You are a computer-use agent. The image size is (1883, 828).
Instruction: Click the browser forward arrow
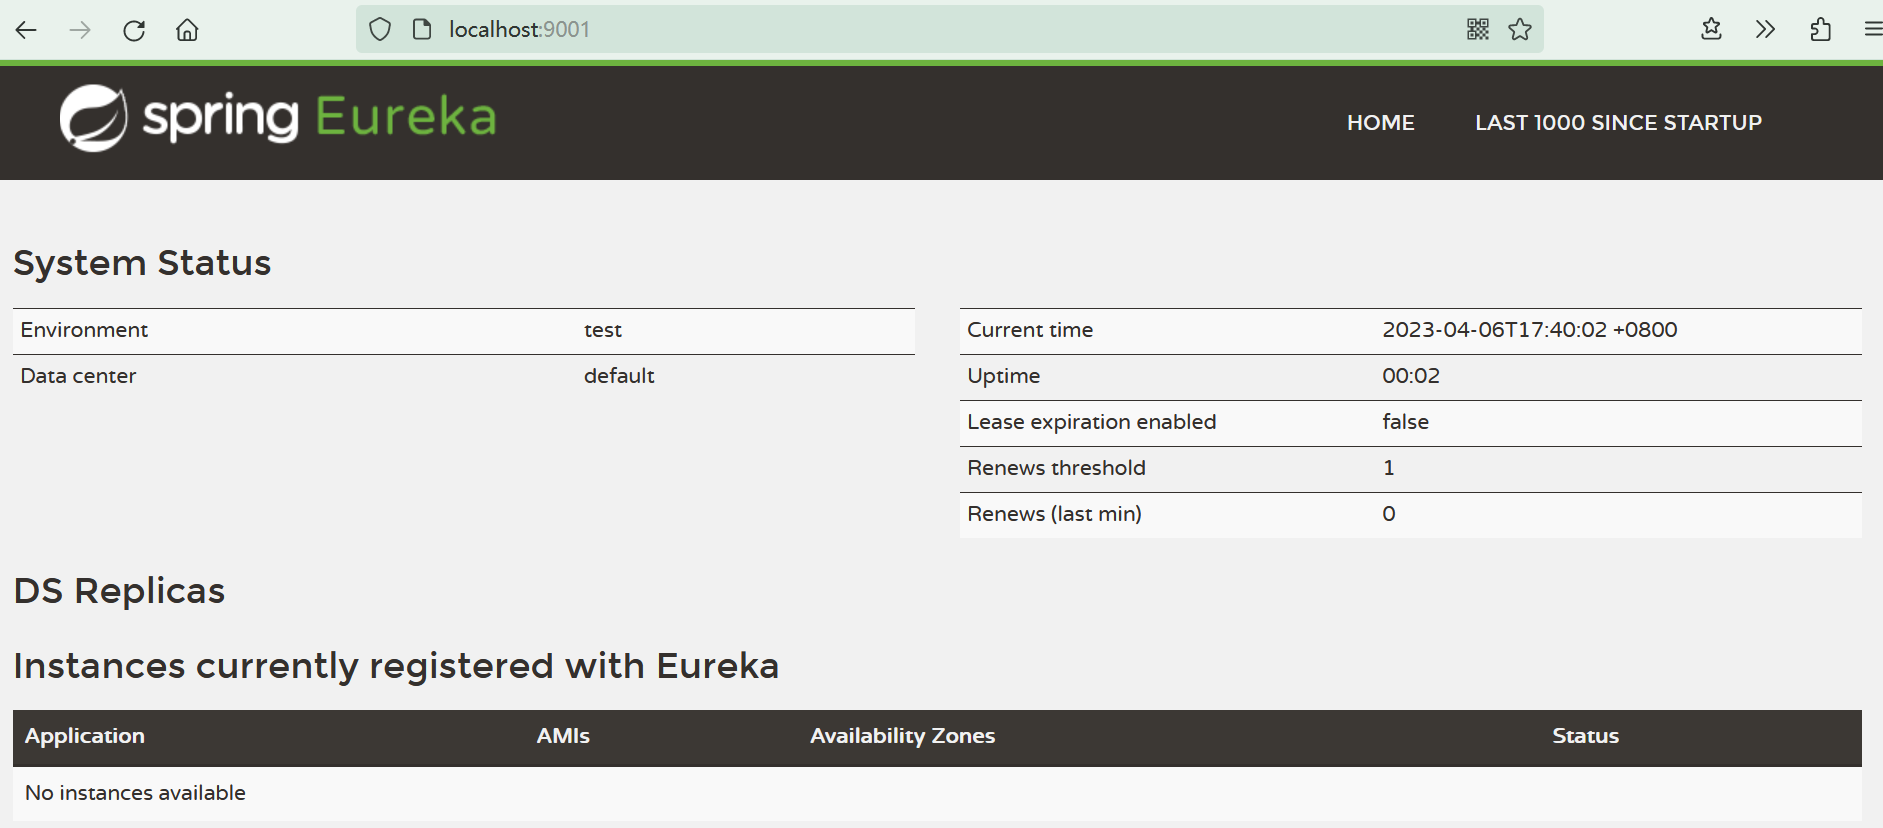click(x=80, y=30)
